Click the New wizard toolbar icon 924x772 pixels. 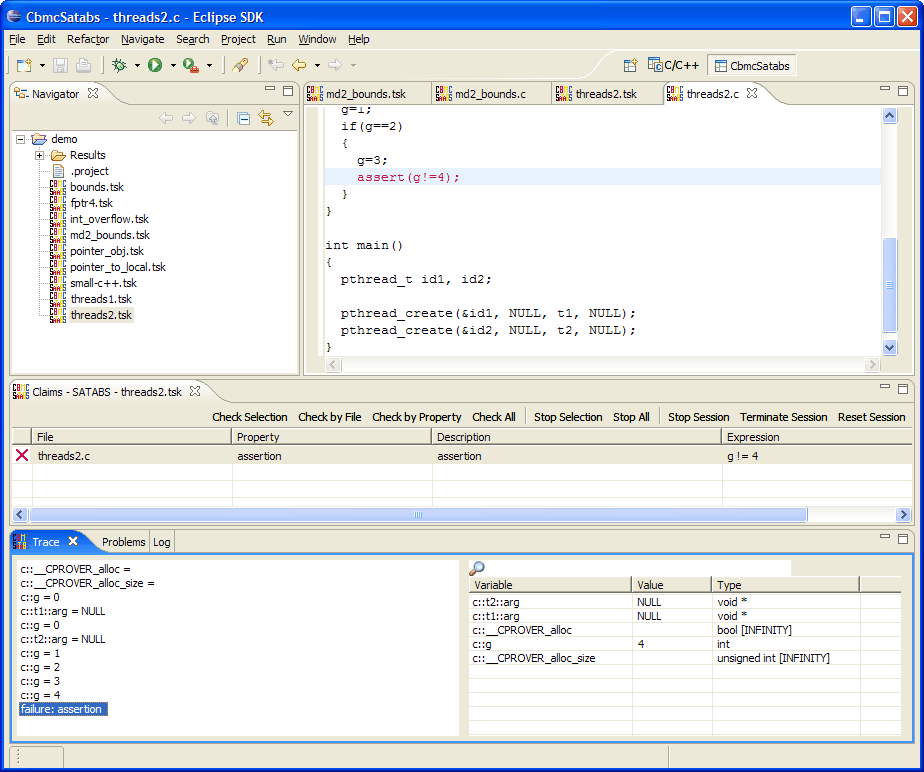click(x=24, y=65)
